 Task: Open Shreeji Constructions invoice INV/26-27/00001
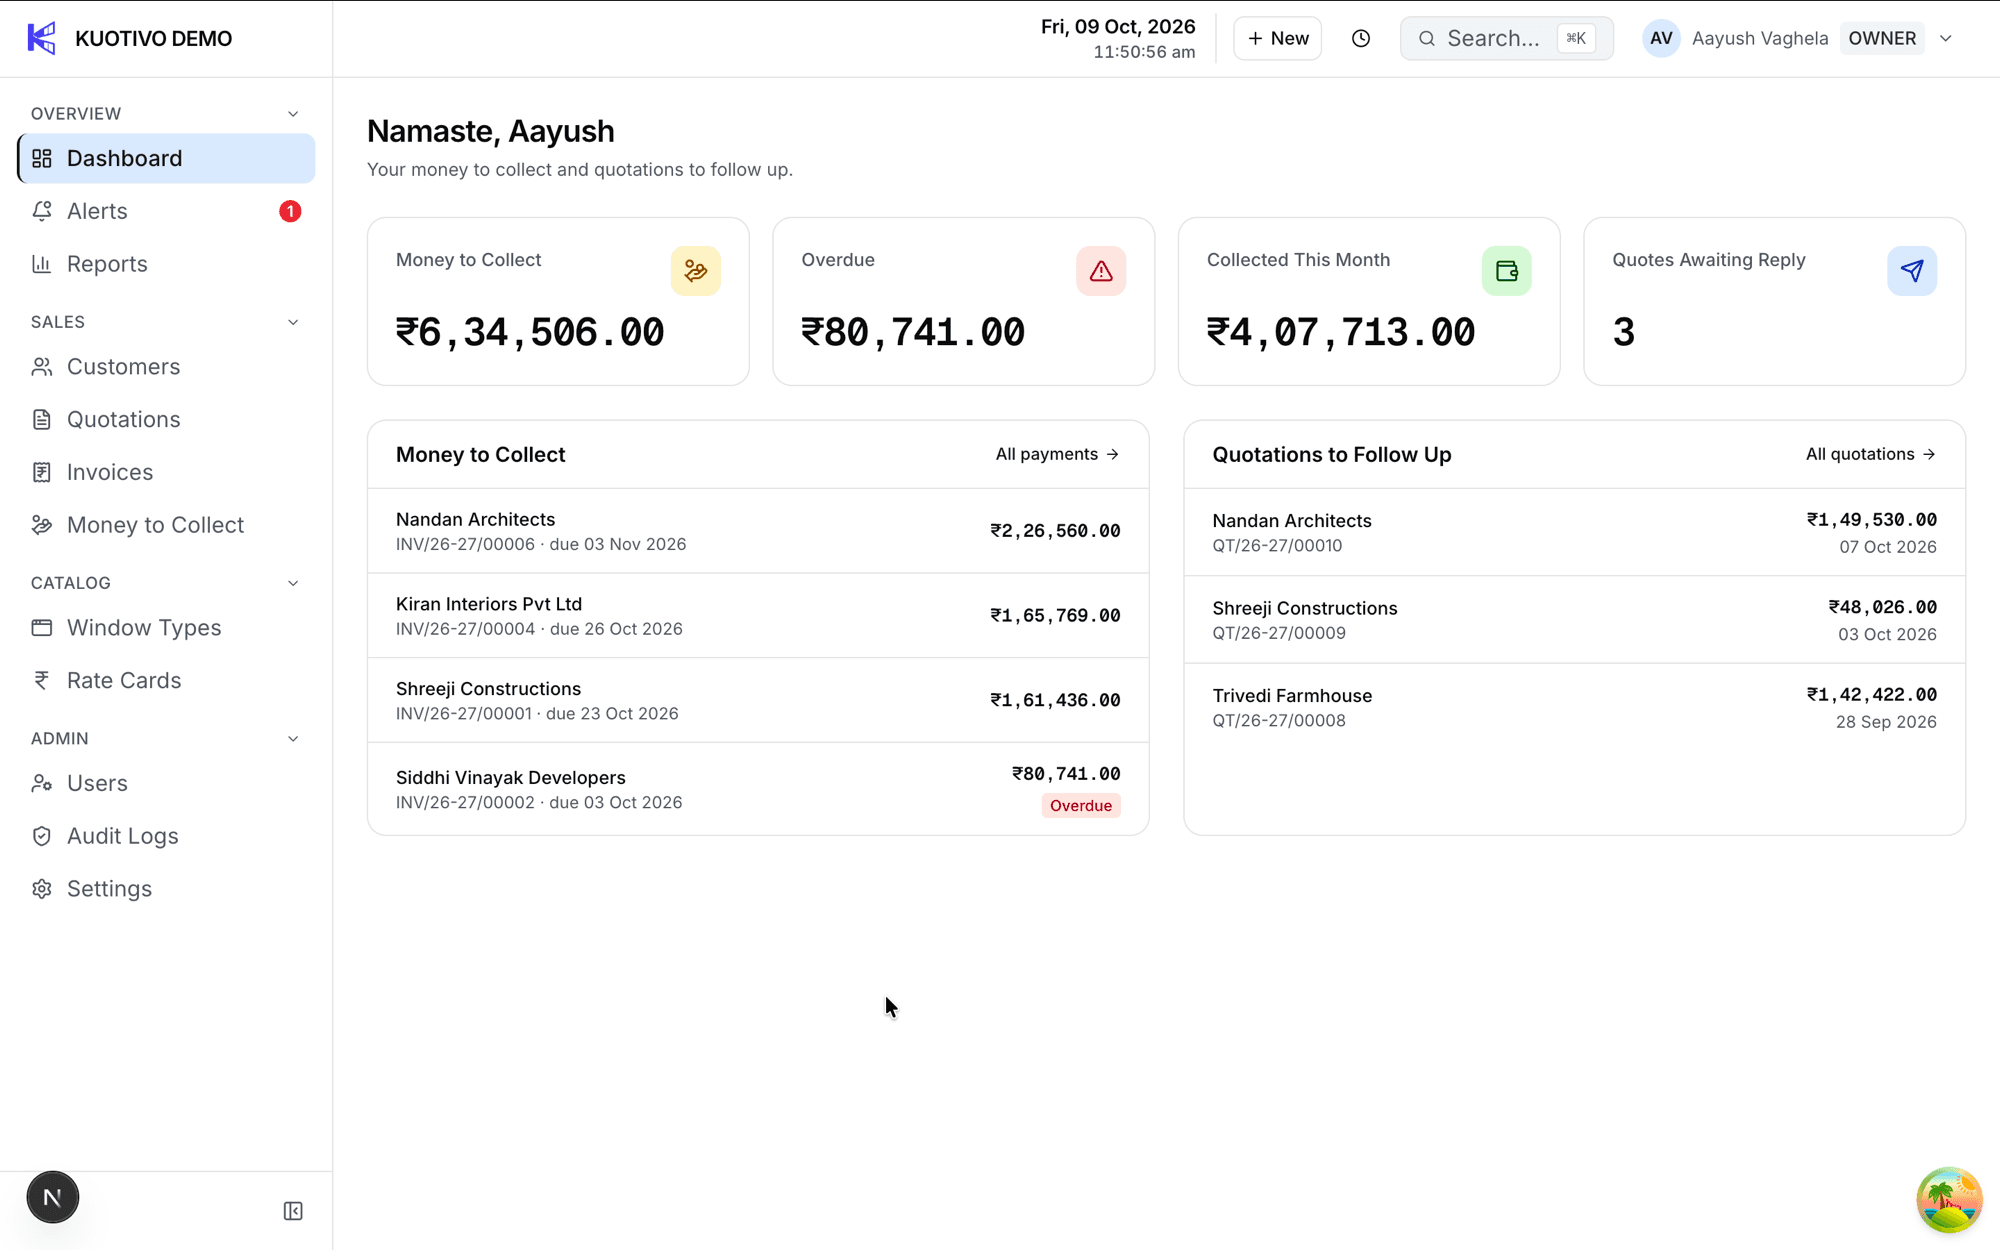(758, 700)
